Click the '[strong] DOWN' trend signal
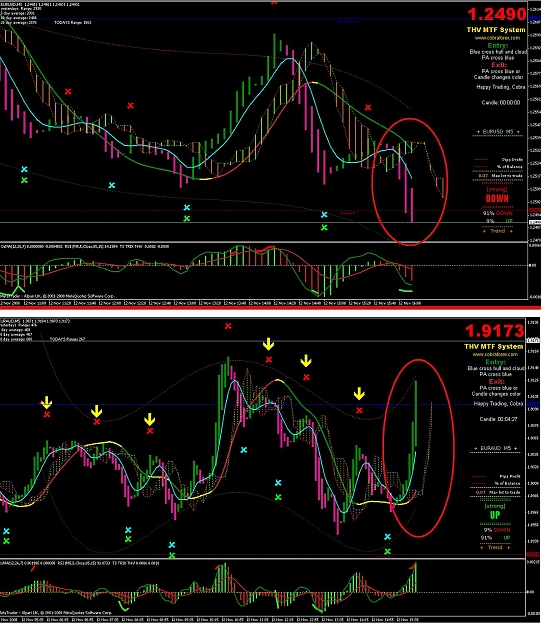The width and height of the screenshot is (541, 625). 497,195
